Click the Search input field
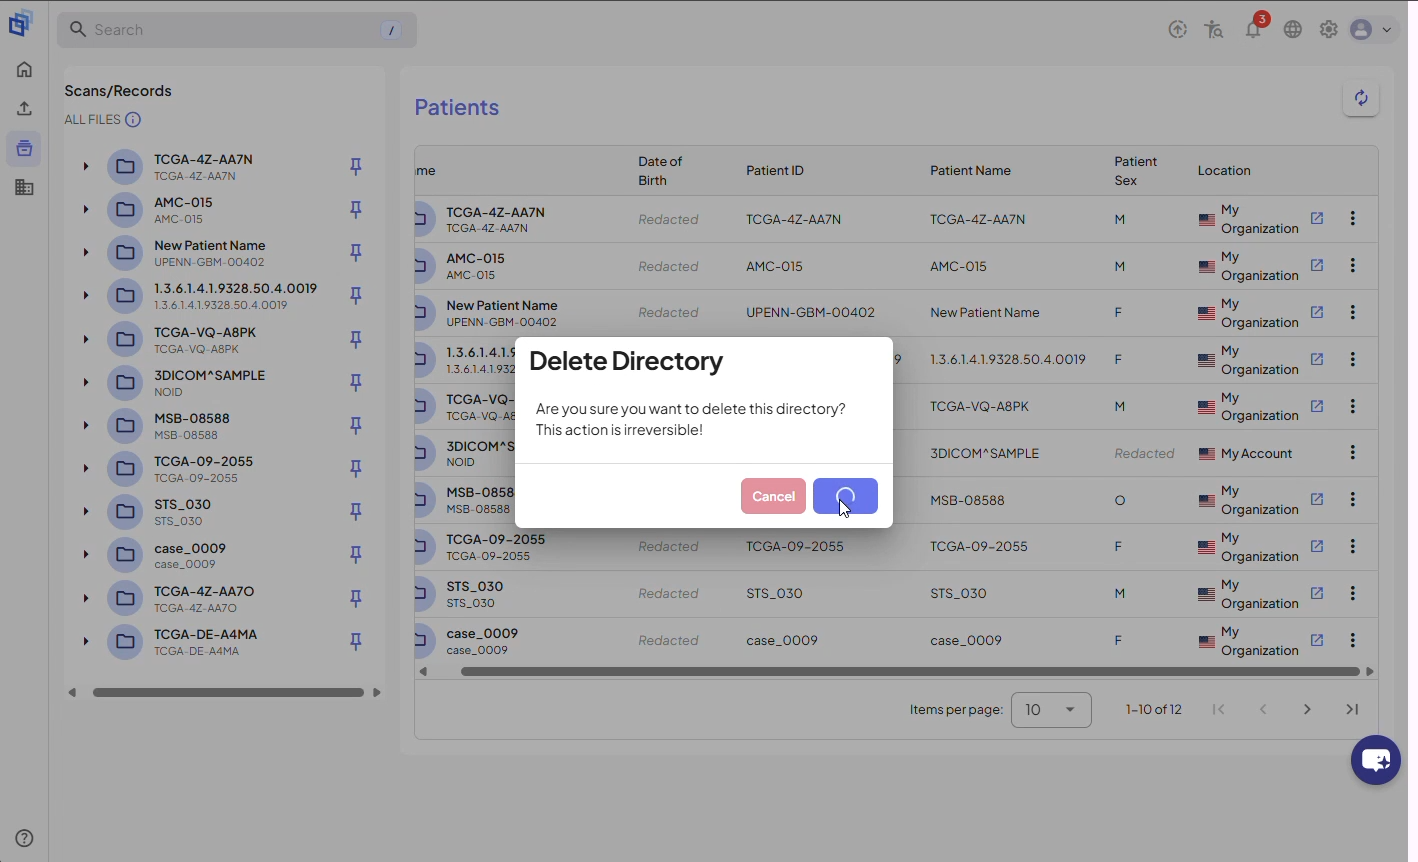 coord(237,30)
